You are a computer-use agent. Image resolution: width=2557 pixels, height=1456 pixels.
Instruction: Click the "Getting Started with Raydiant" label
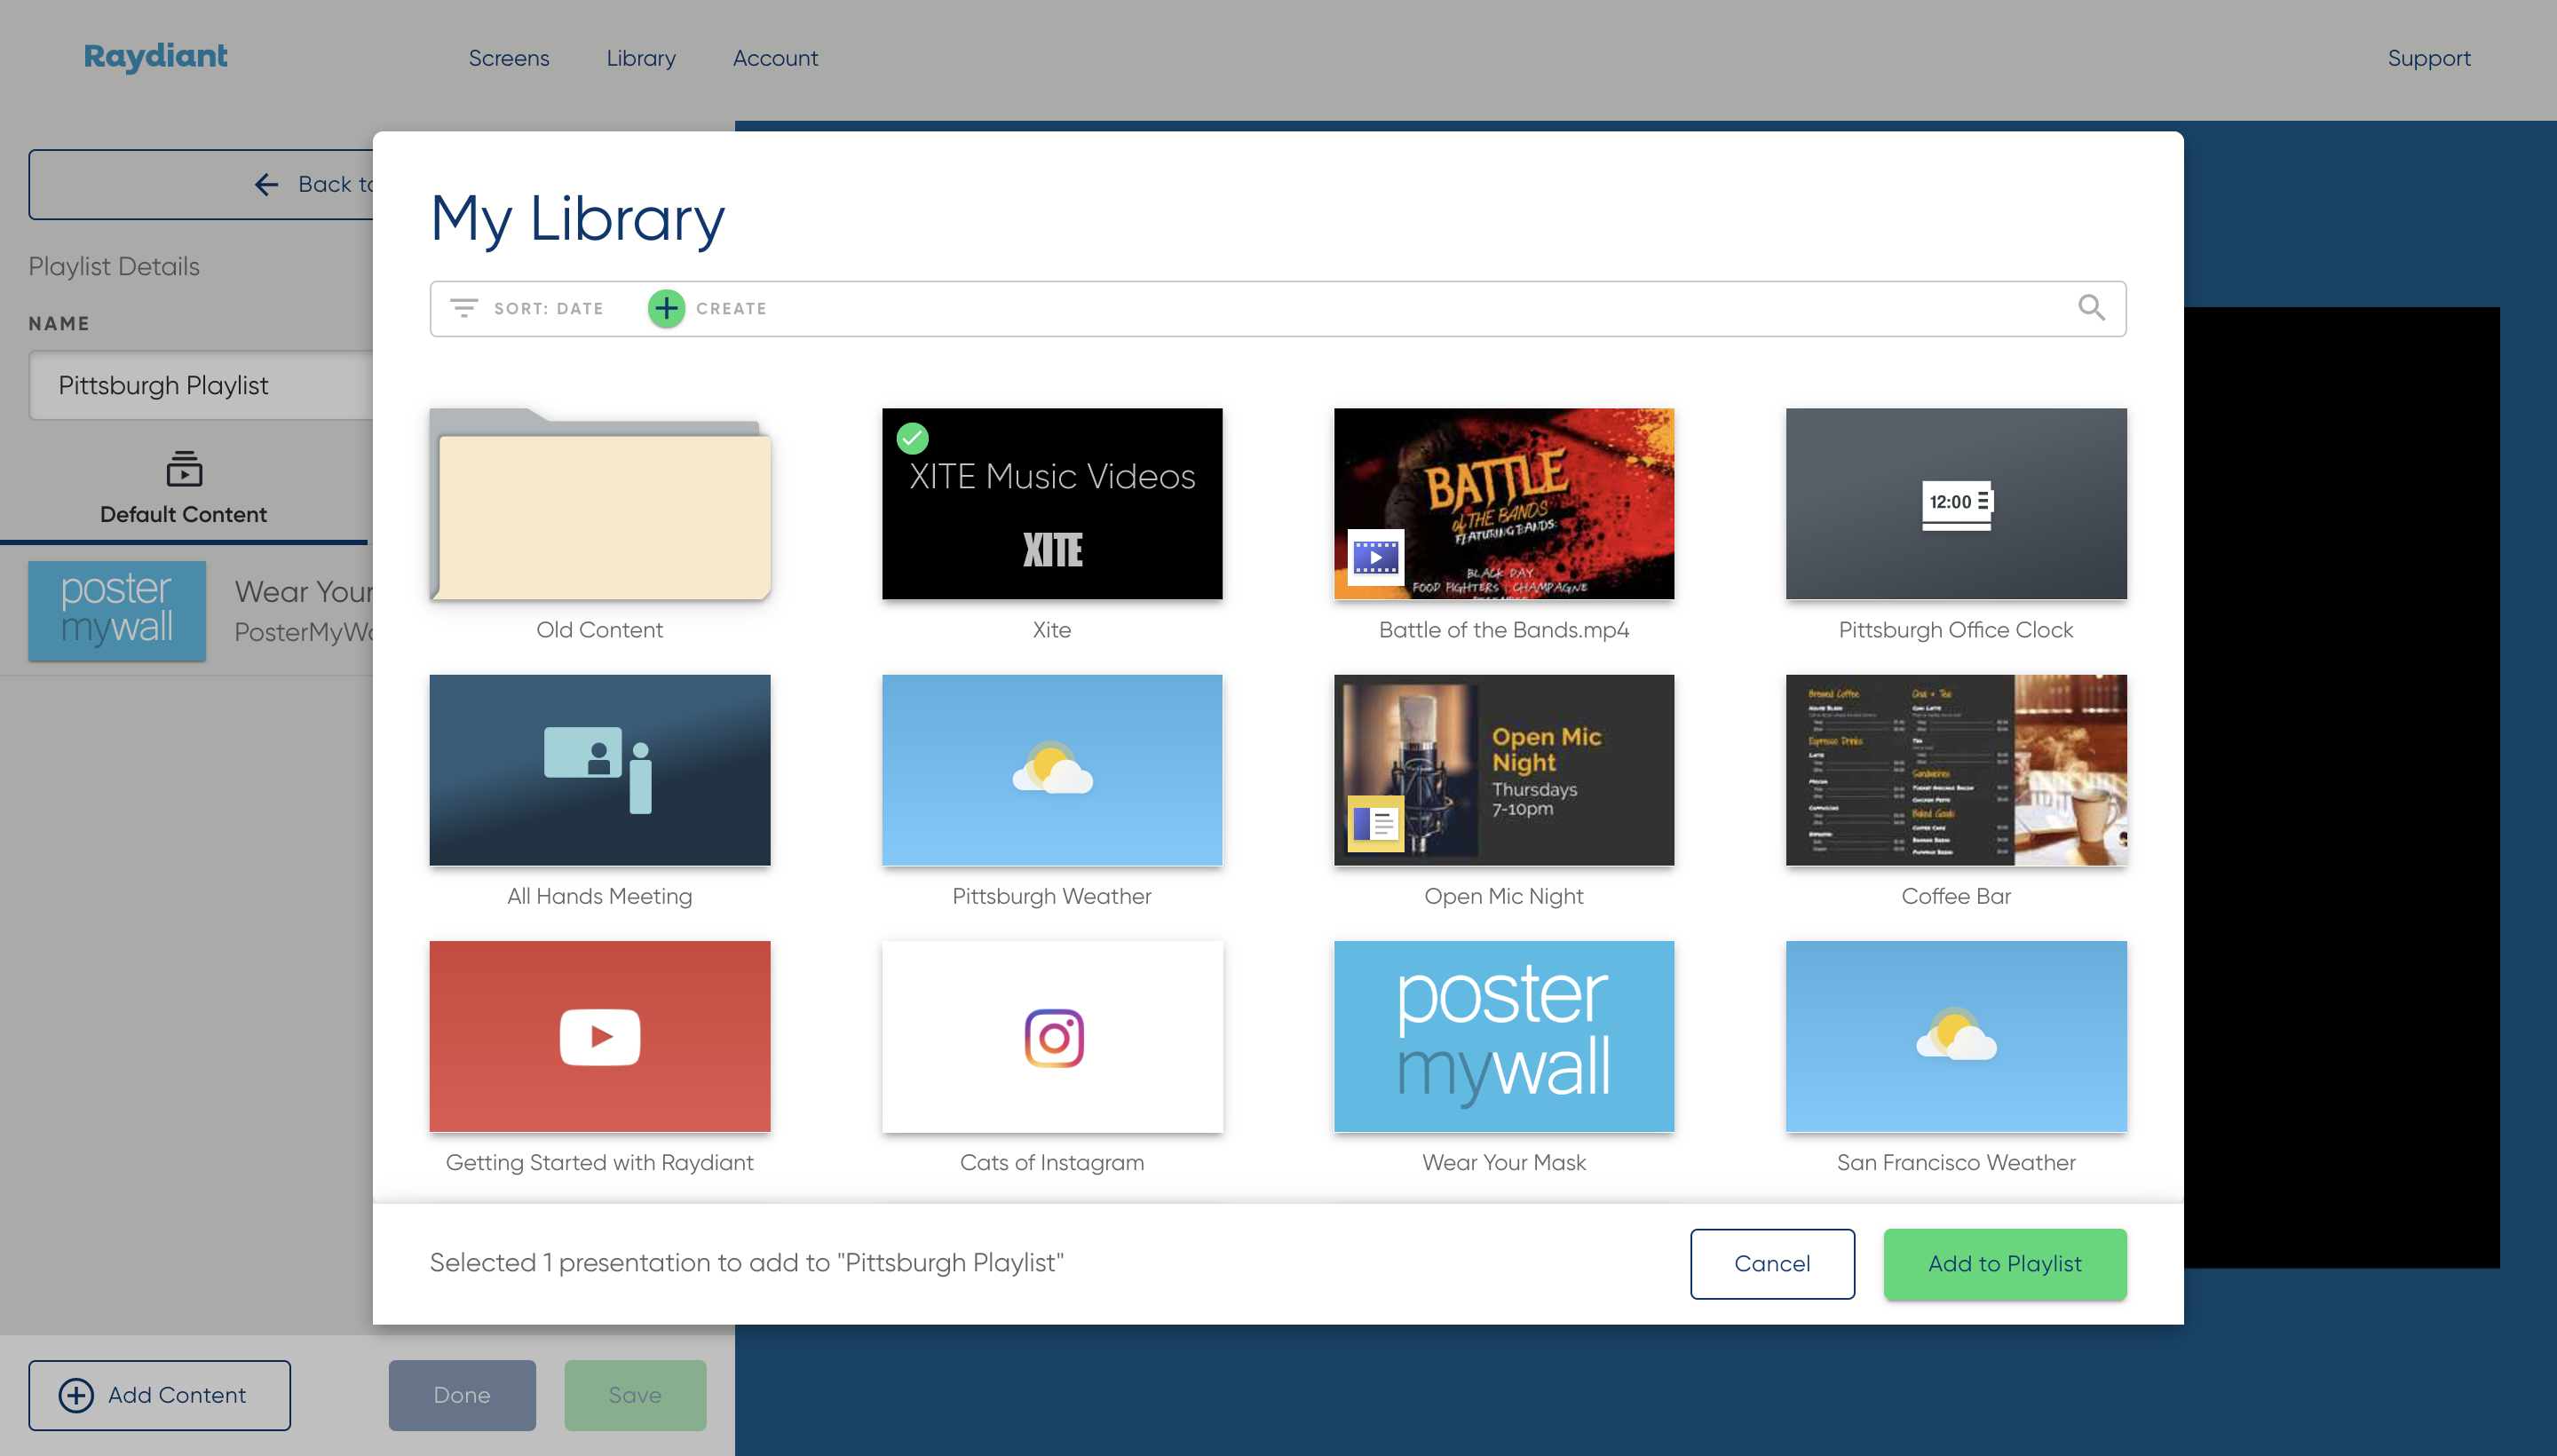599,1162
